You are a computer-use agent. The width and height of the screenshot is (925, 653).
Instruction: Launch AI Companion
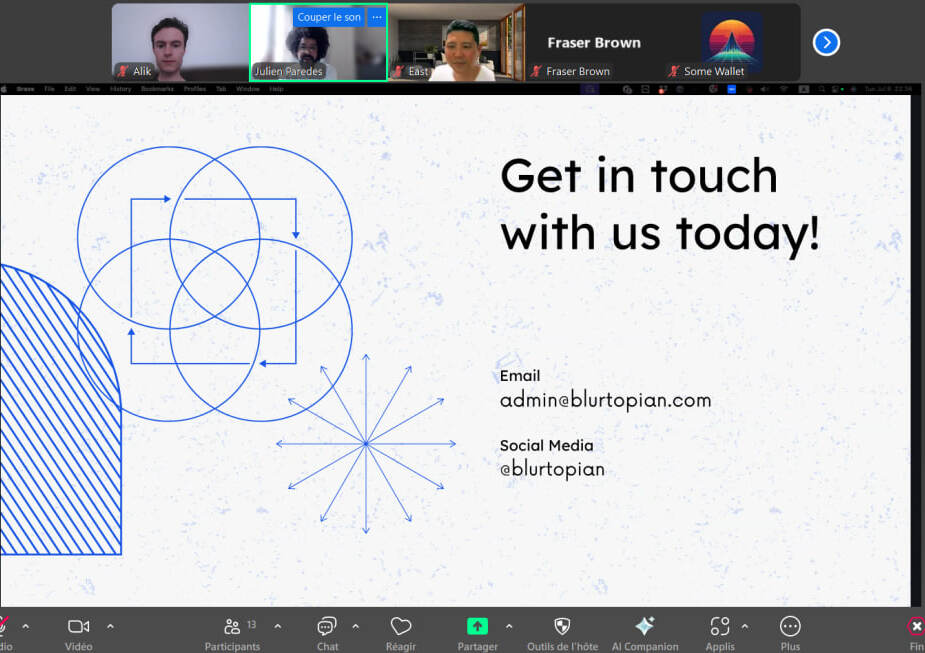pos(645,634)
